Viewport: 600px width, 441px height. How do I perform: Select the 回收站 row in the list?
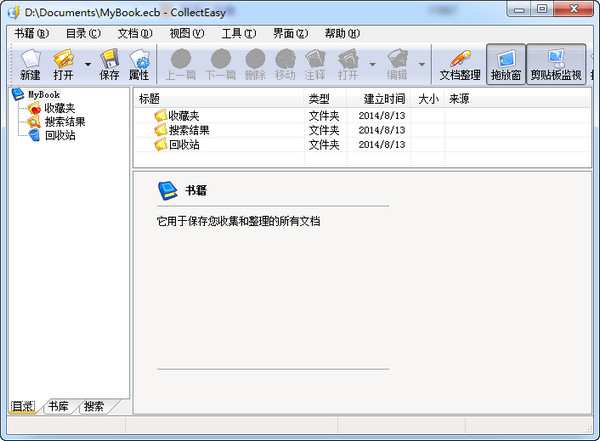tap(362, 145)
